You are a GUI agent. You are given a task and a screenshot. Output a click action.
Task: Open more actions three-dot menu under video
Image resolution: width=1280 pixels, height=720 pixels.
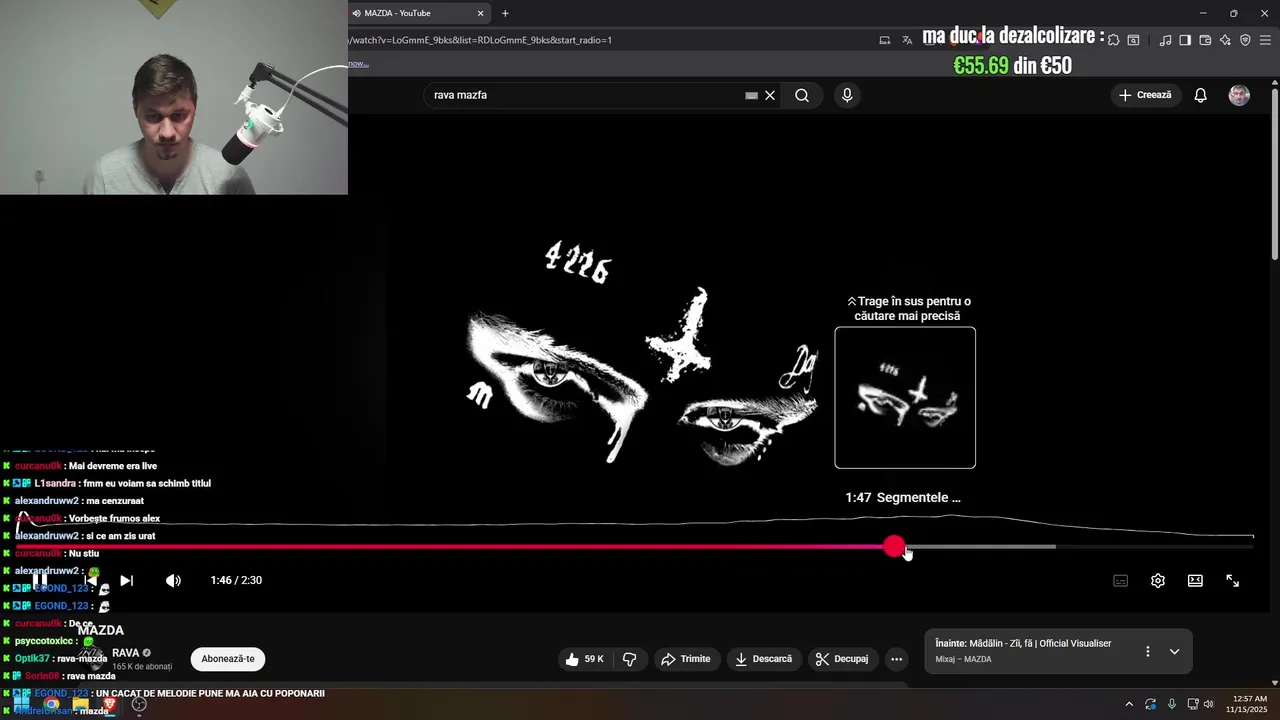896,659
